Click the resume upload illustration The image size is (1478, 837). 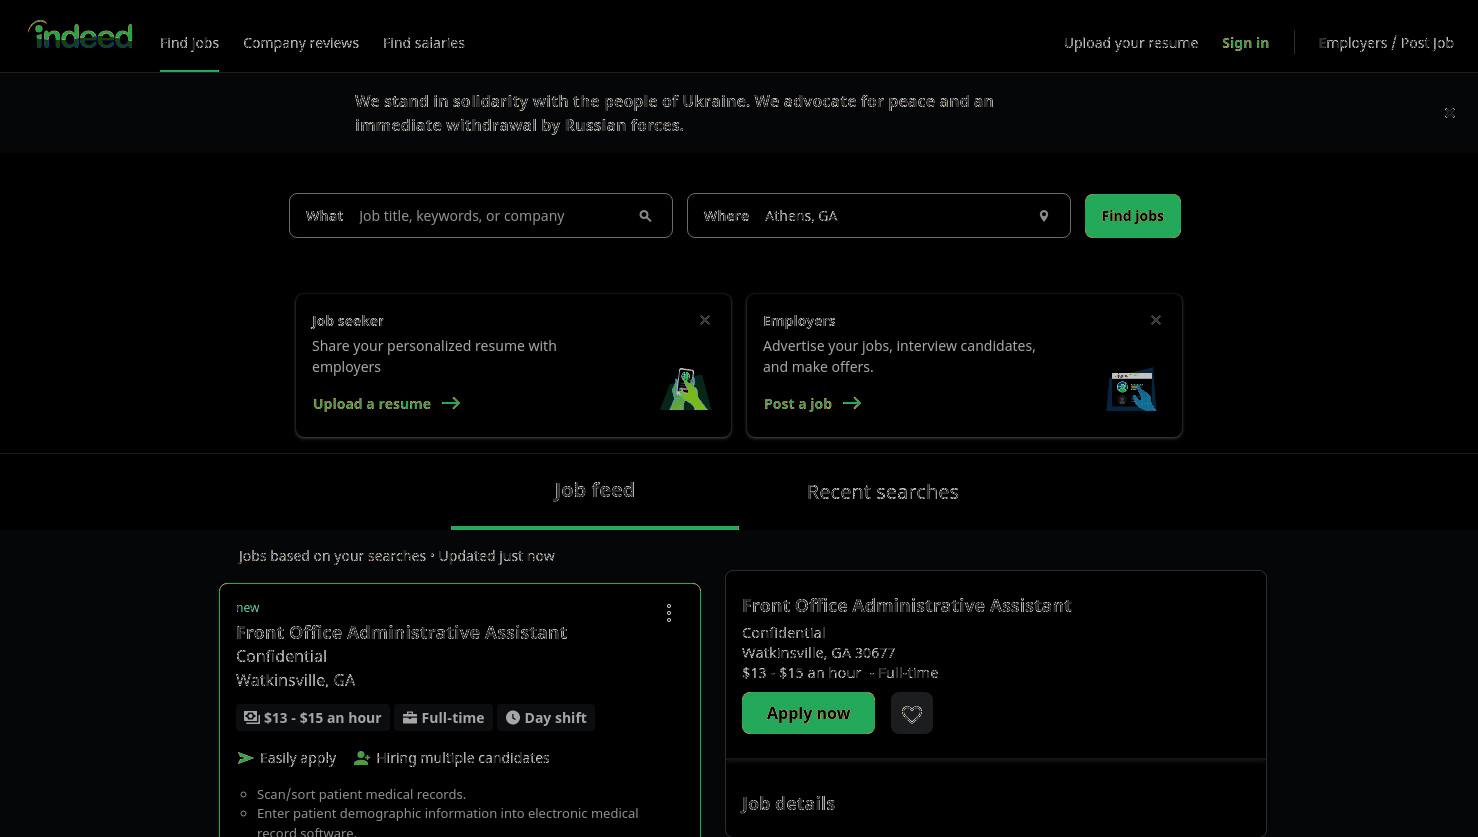click(685, 389)
